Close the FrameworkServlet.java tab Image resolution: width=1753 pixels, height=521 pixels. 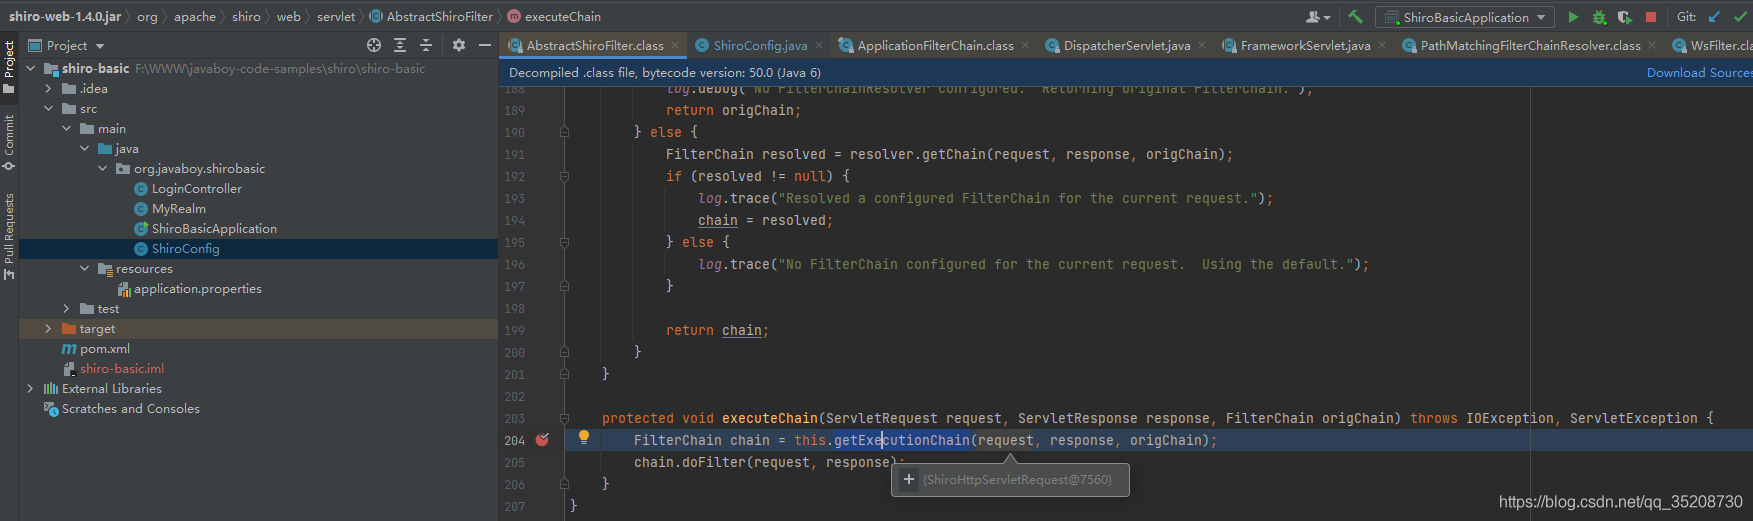pos(1382,45)
